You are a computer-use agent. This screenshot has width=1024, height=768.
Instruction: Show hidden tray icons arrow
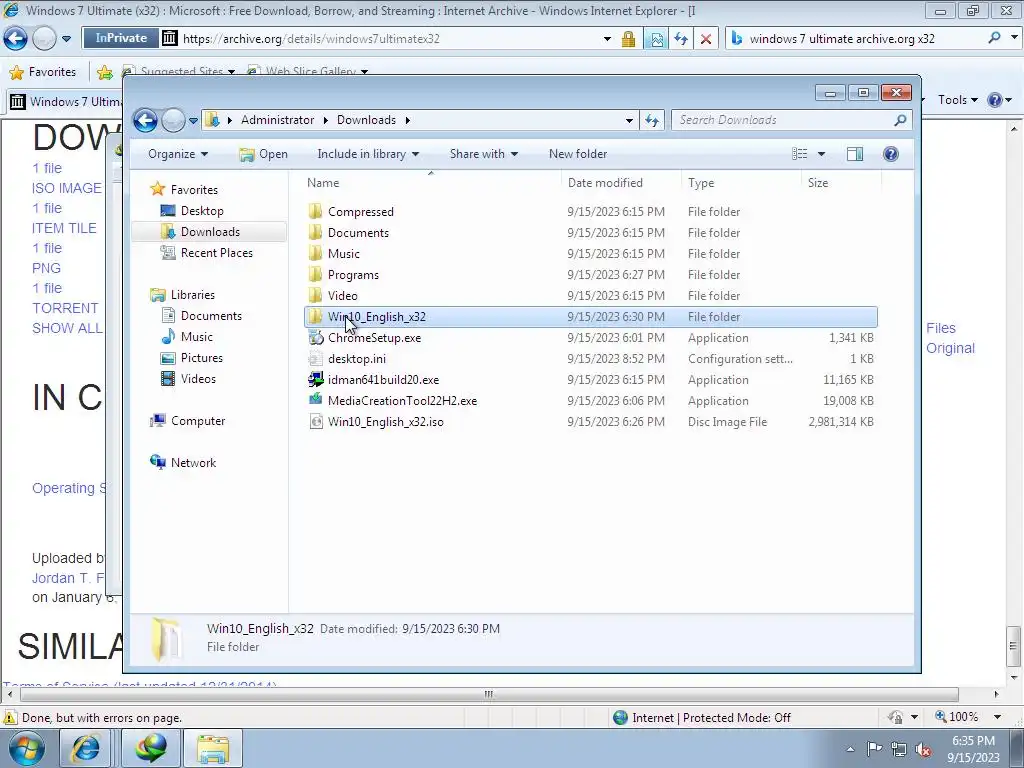850,749
